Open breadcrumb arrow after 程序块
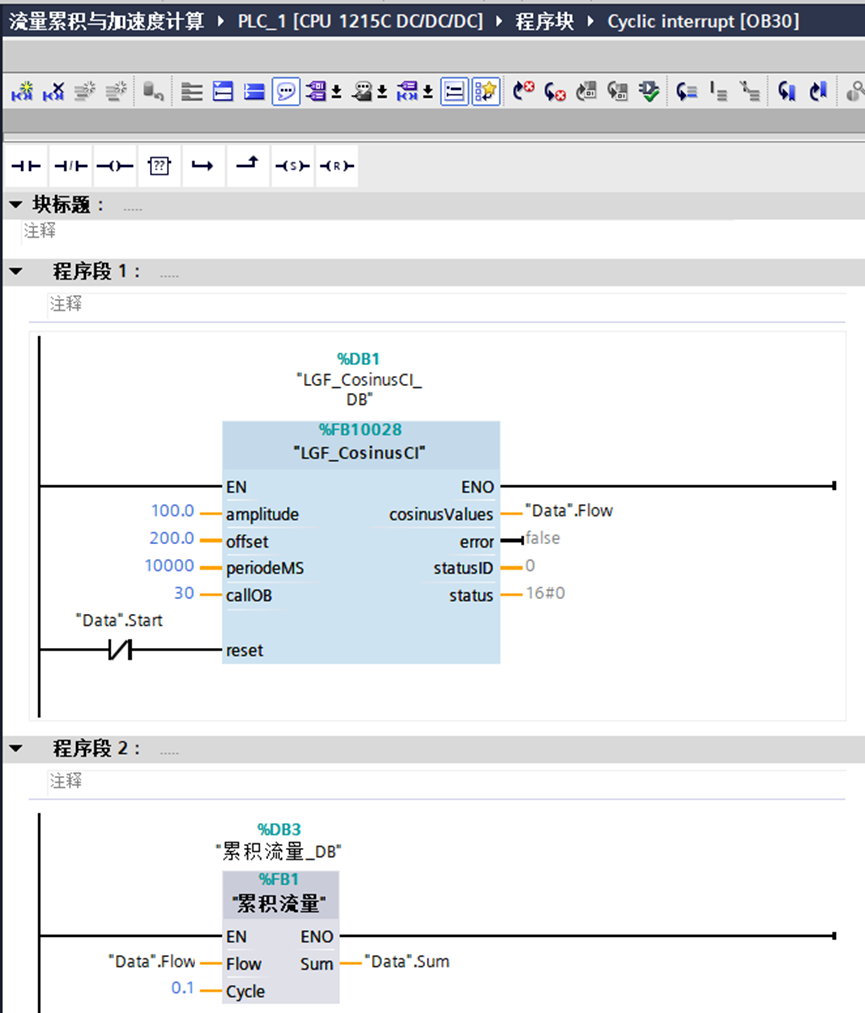Screen dimensions: 865x1013 point(590,21)
